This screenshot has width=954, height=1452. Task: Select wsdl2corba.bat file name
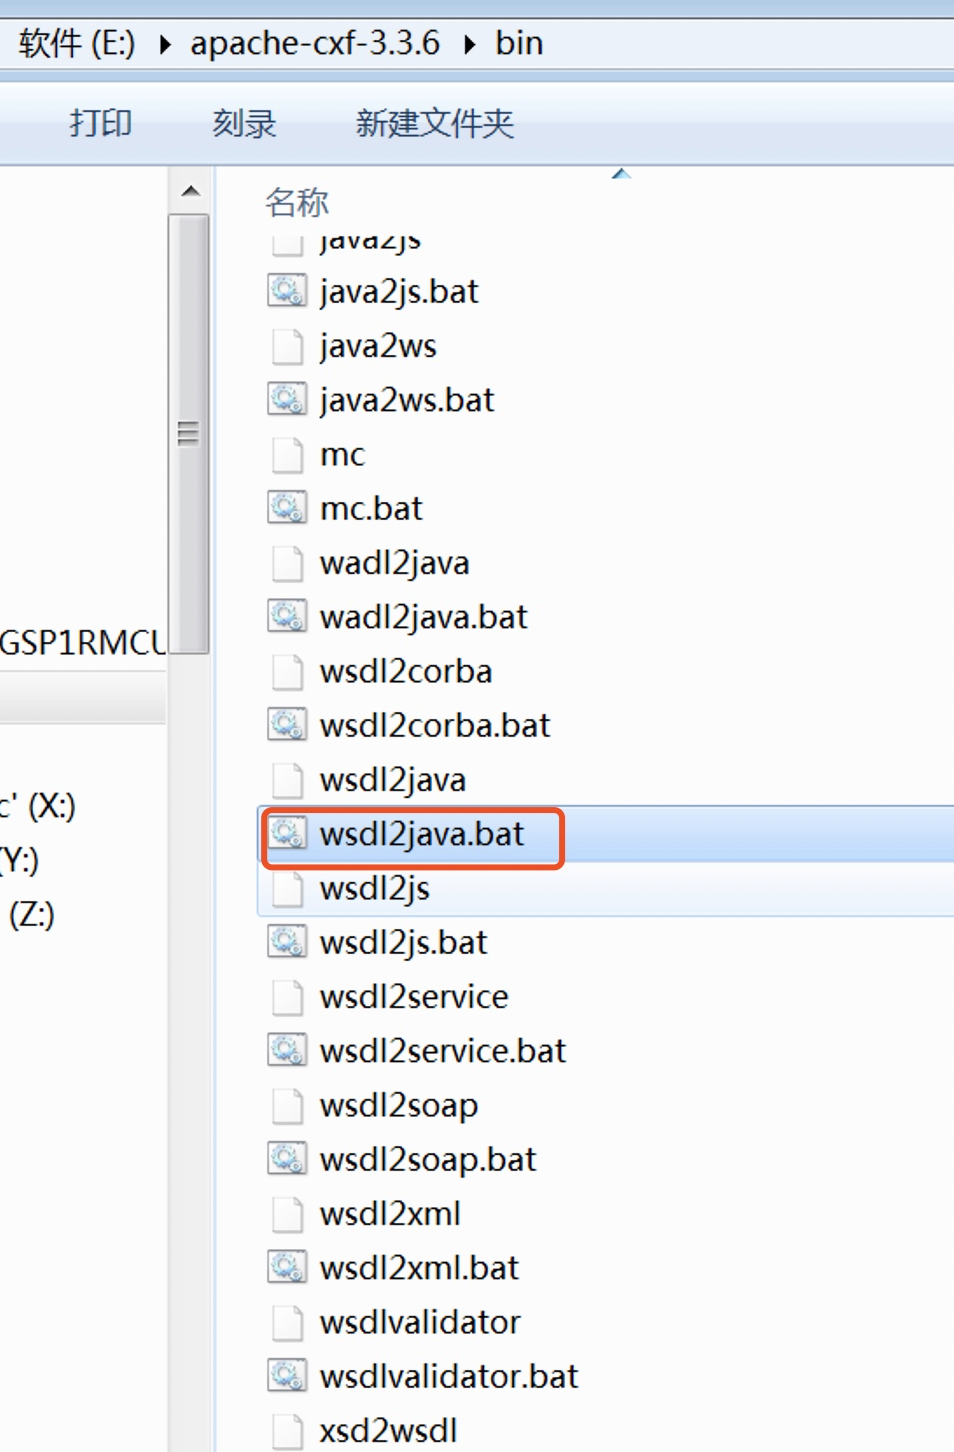435,725
